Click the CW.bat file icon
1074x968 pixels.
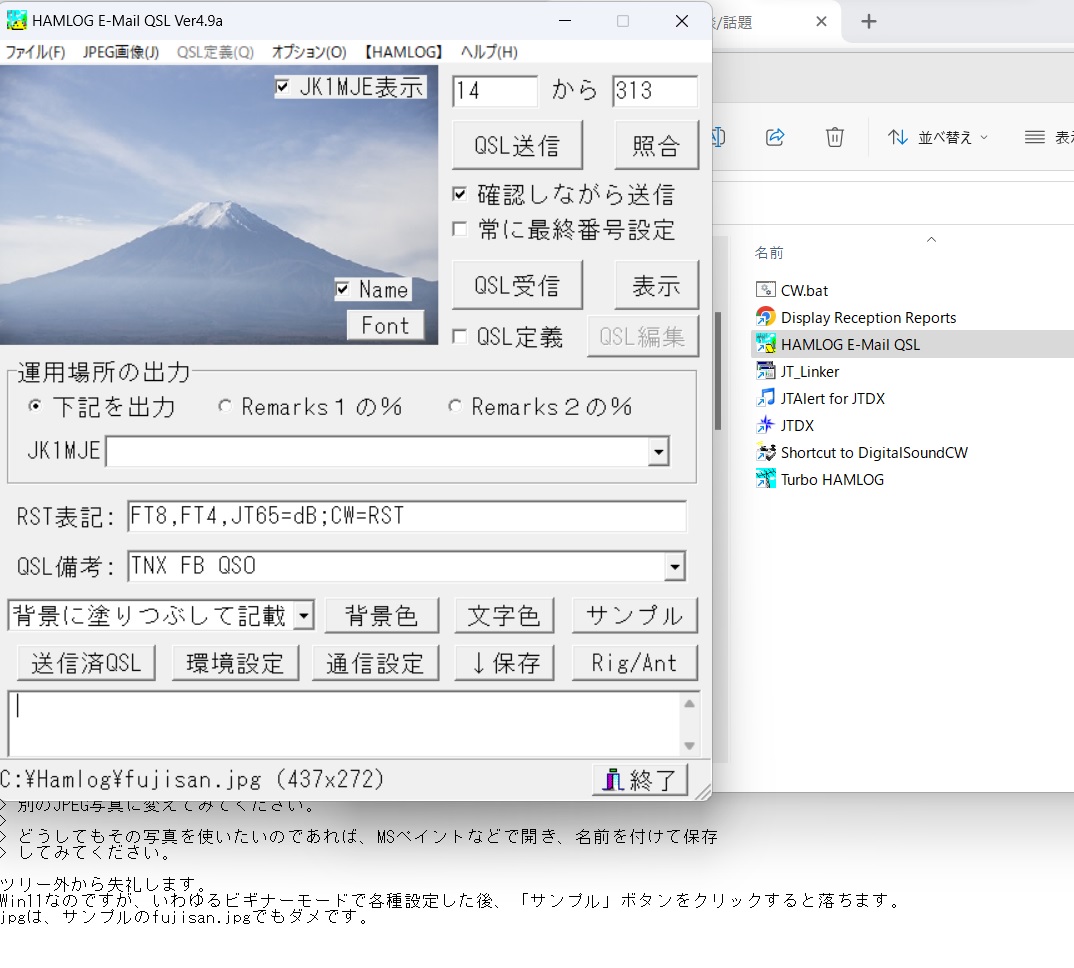click(766, 290)
